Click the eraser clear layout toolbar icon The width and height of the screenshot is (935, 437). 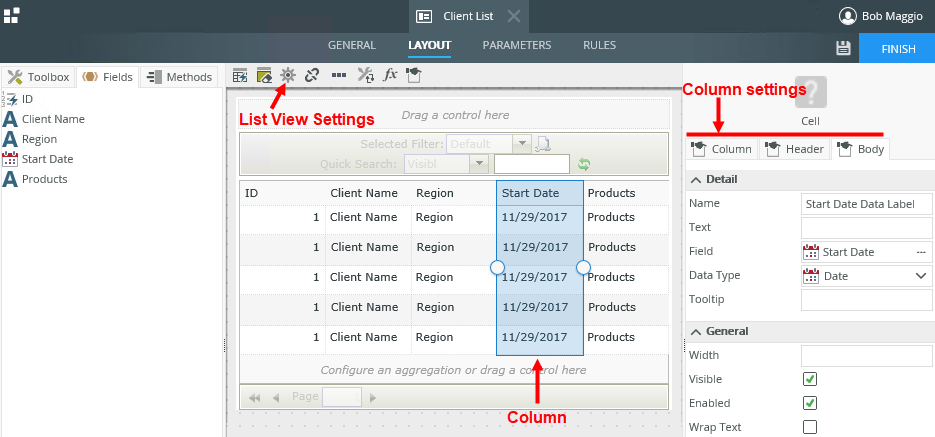pyautogui.click(x=264, y=75)
